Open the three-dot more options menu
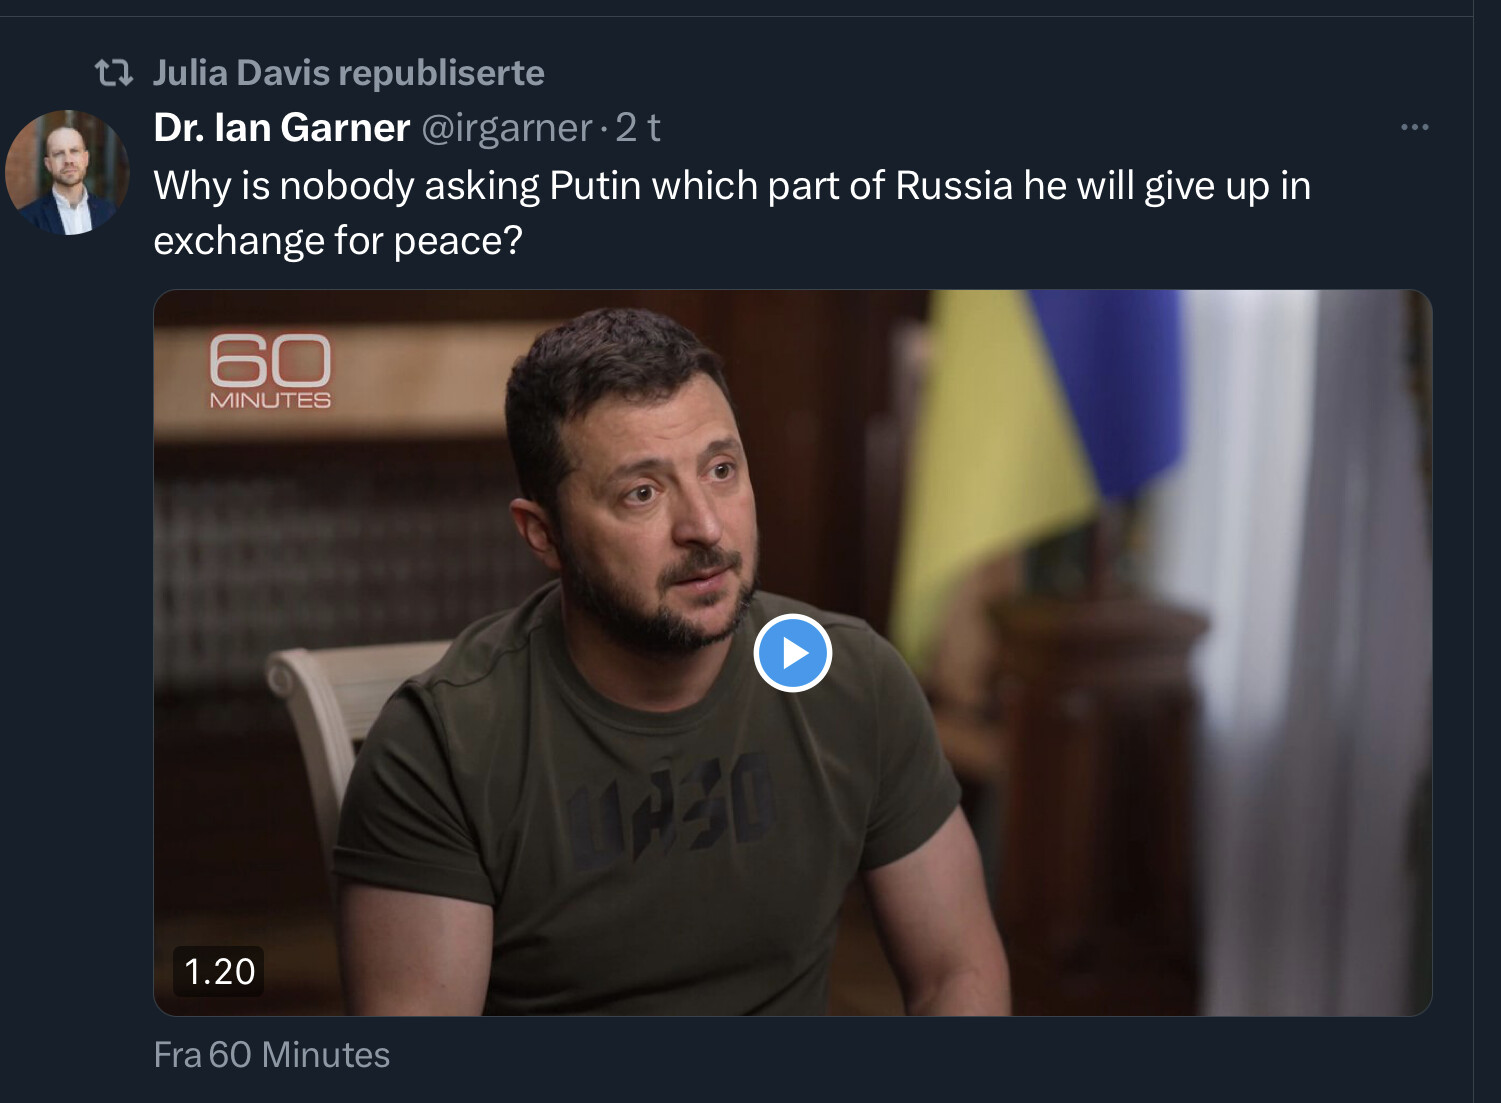The height and width of the screenshot is (1103, 1501). point(1414,128)
